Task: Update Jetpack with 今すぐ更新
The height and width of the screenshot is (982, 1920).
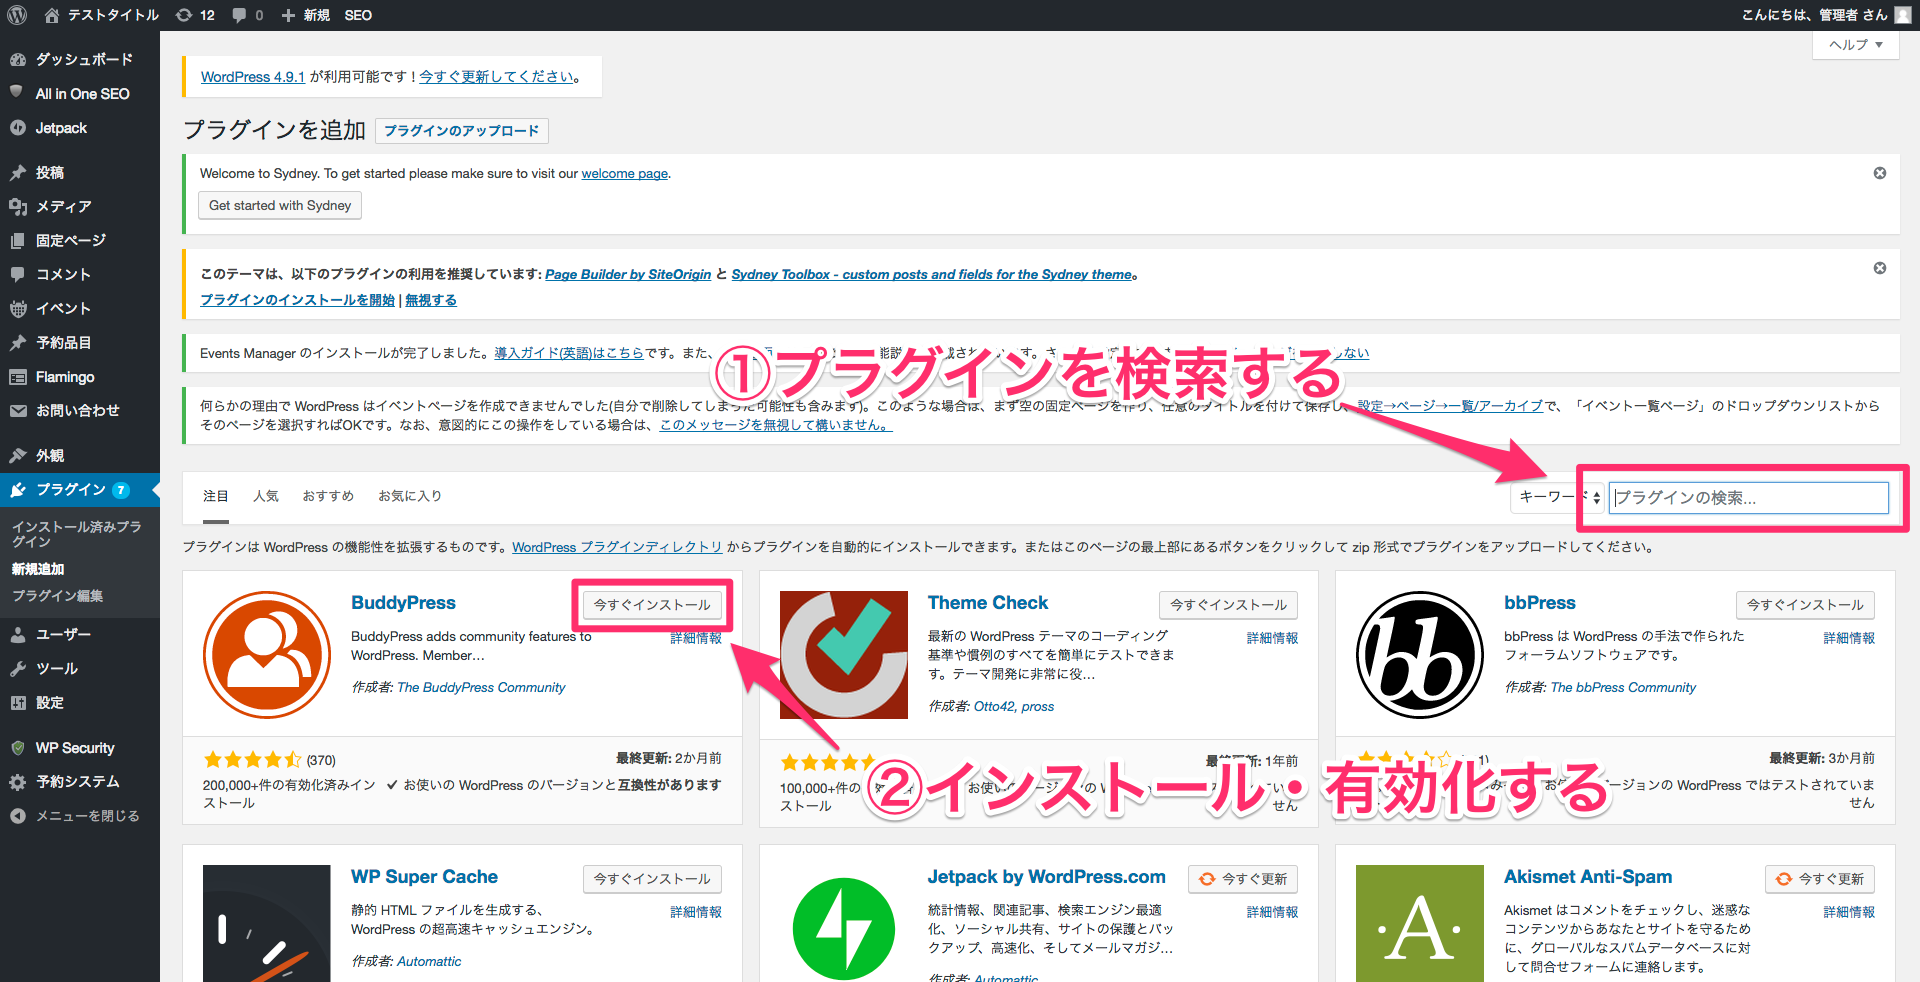Action: point(1243,879)
